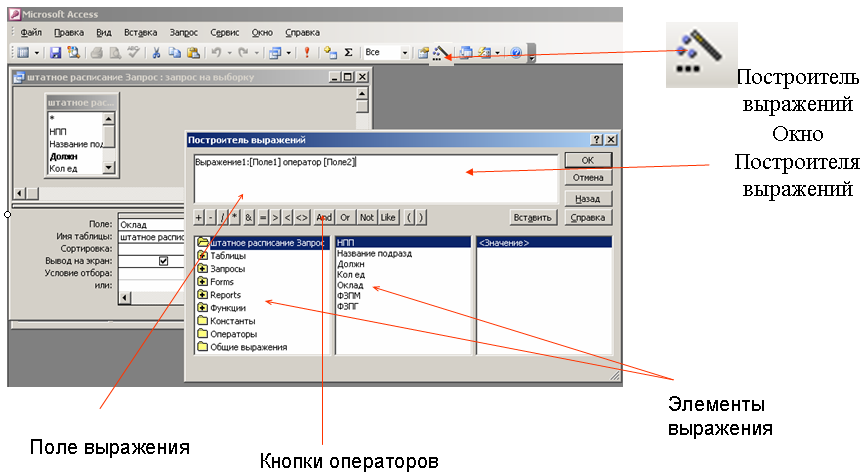Open the Сервис menu
The height and width of the screenshot is (475, 866).
(x=225, y=33)
